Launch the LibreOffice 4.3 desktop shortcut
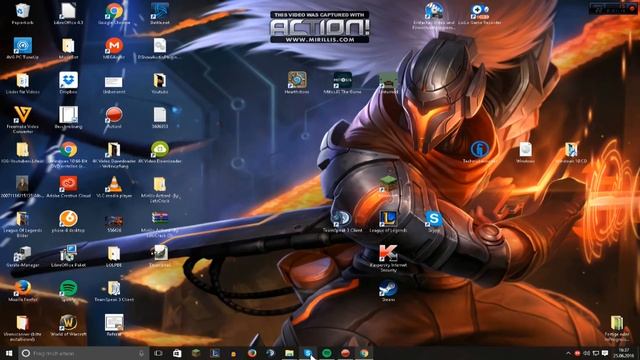 tap(68, 14)
